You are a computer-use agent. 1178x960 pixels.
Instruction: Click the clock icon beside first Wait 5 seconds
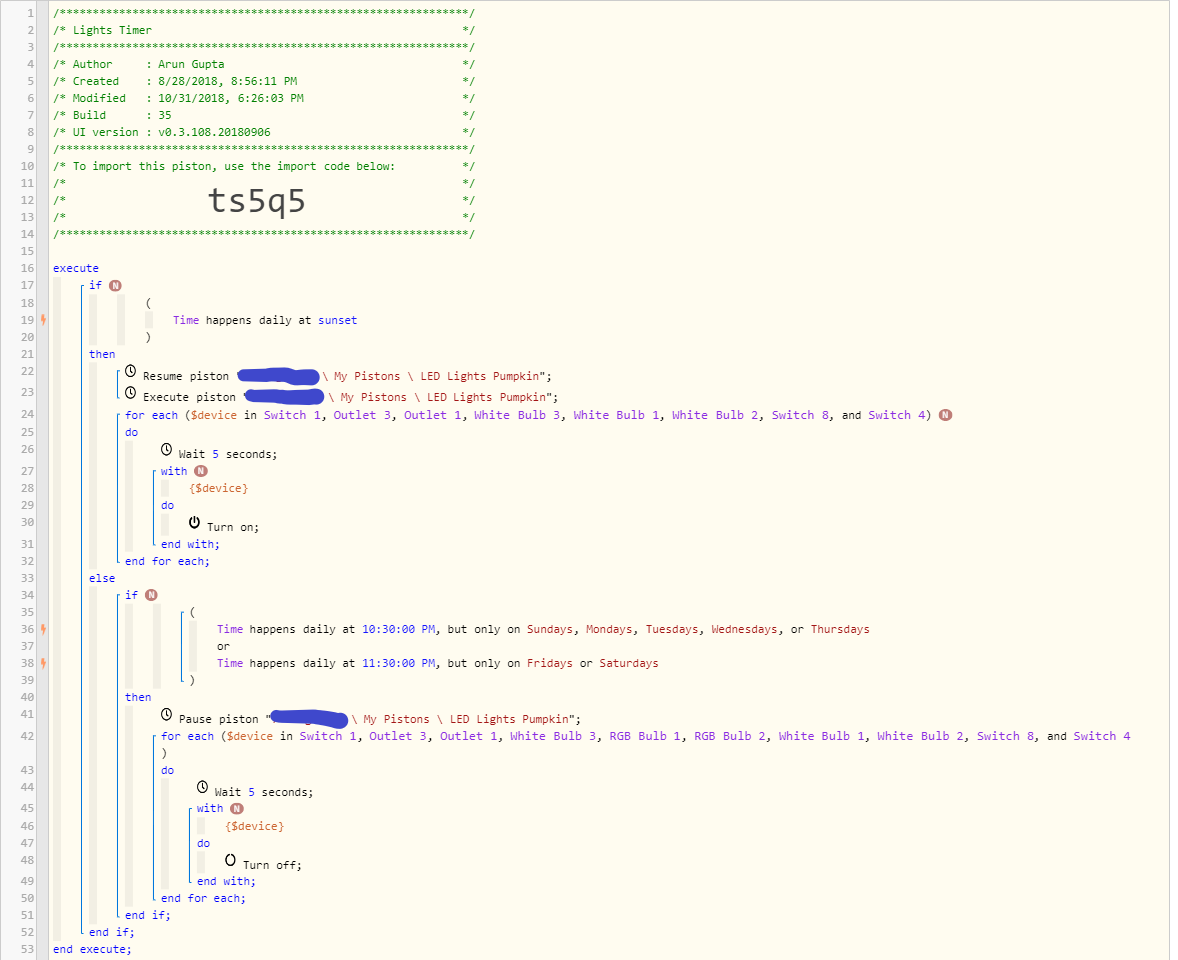(166, 449)
